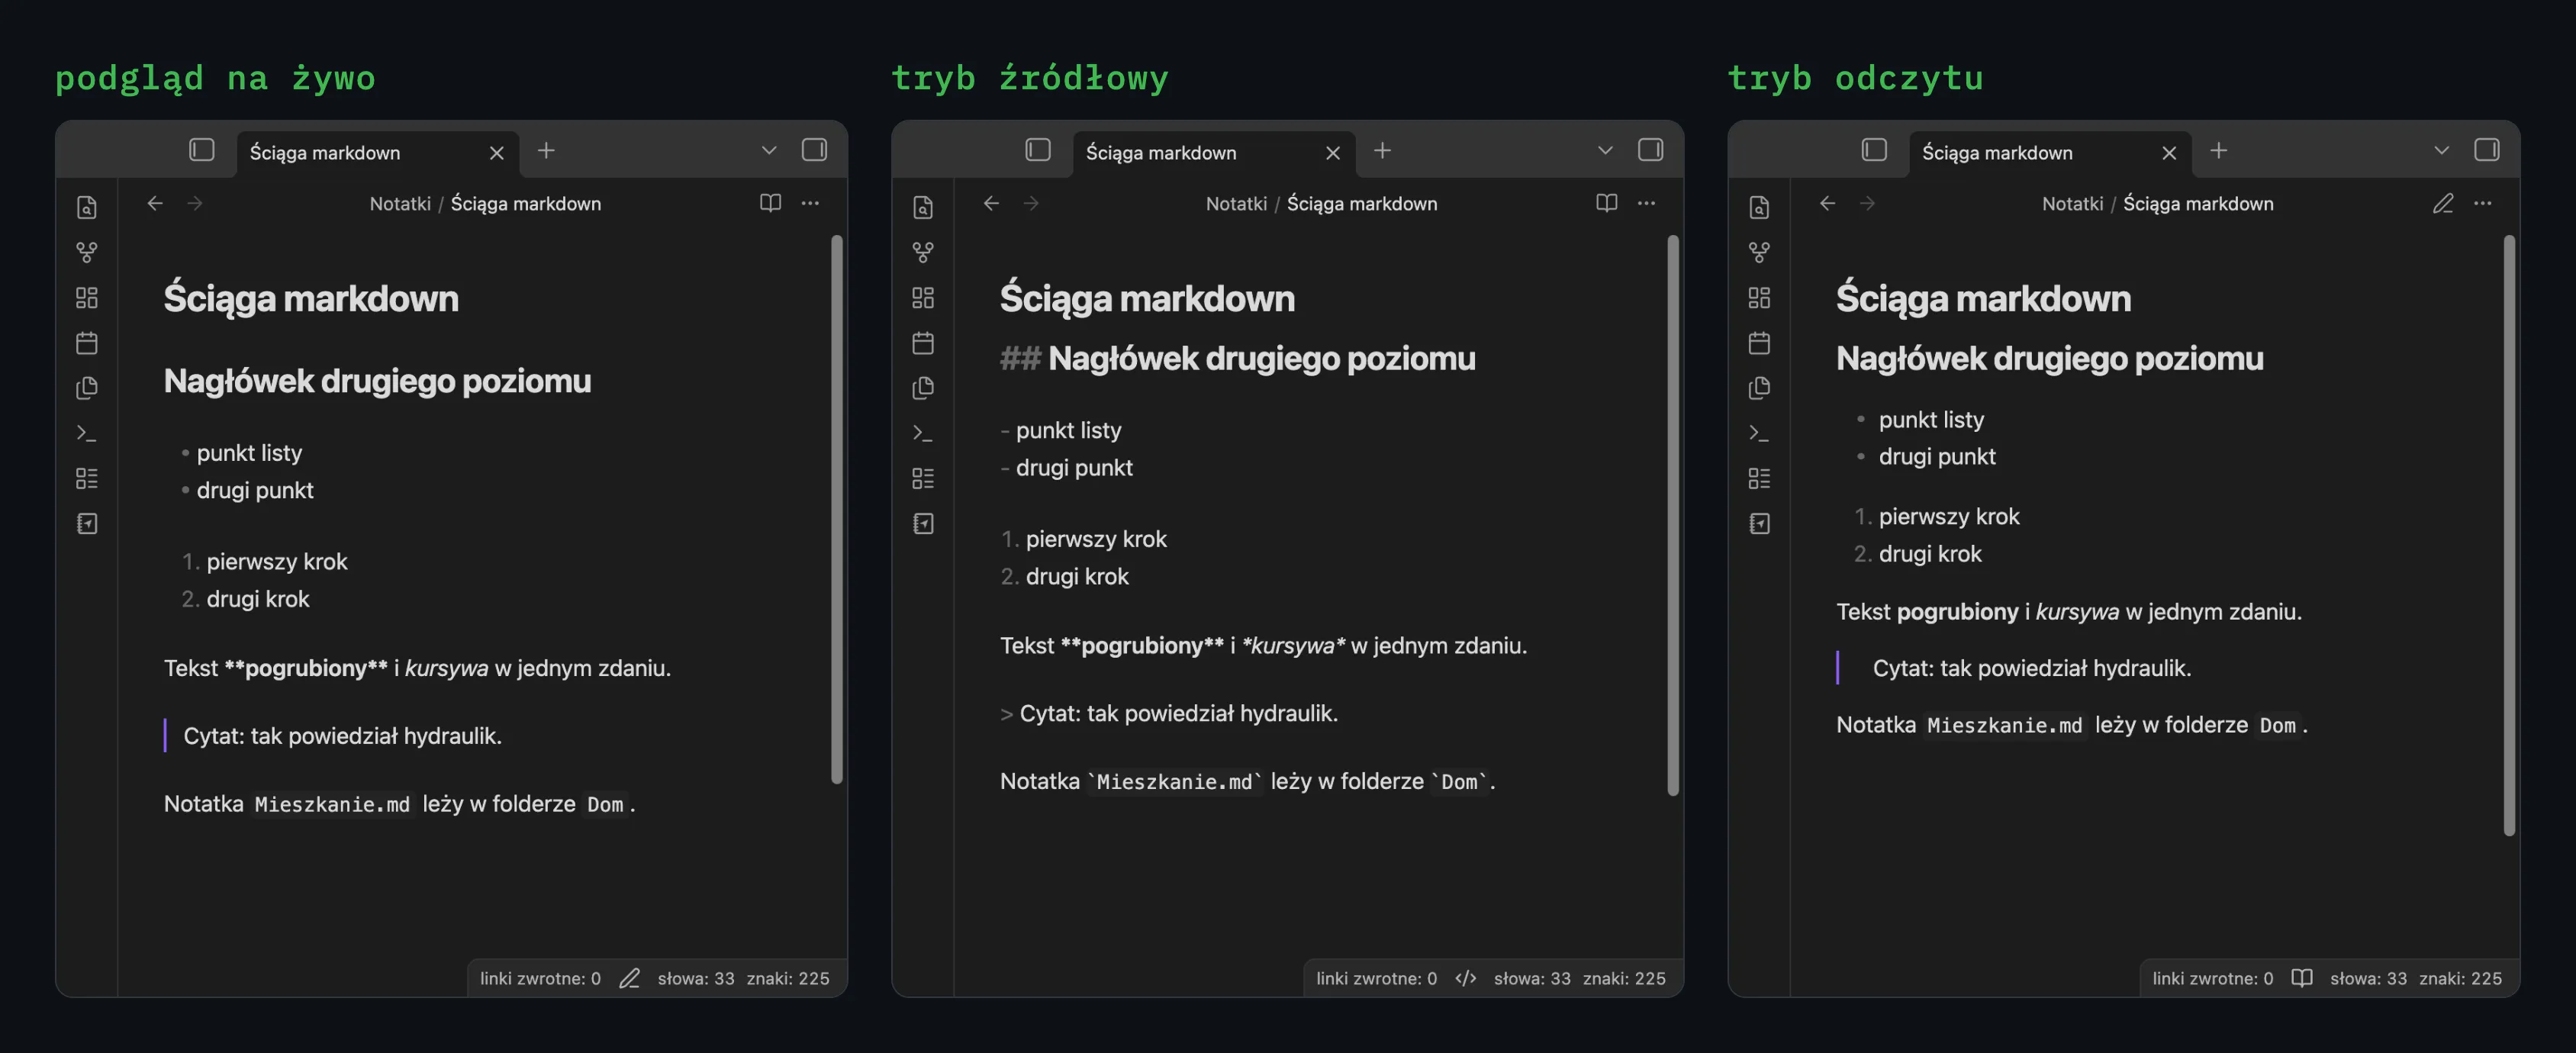This screenshot has width=2576, height=1053.
Task: Open templates icon in reading mode window
Action: (x=1759, y=388)
